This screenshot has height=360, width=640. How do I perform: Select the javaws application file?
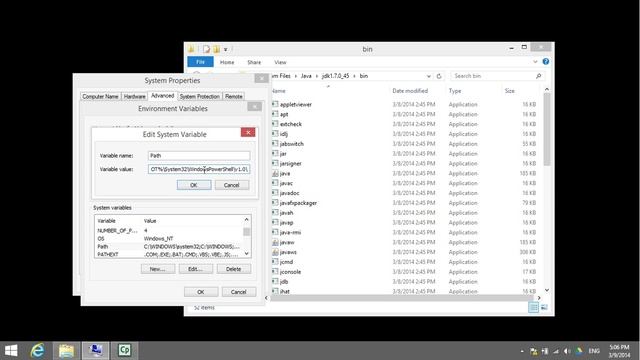(288, 252)
